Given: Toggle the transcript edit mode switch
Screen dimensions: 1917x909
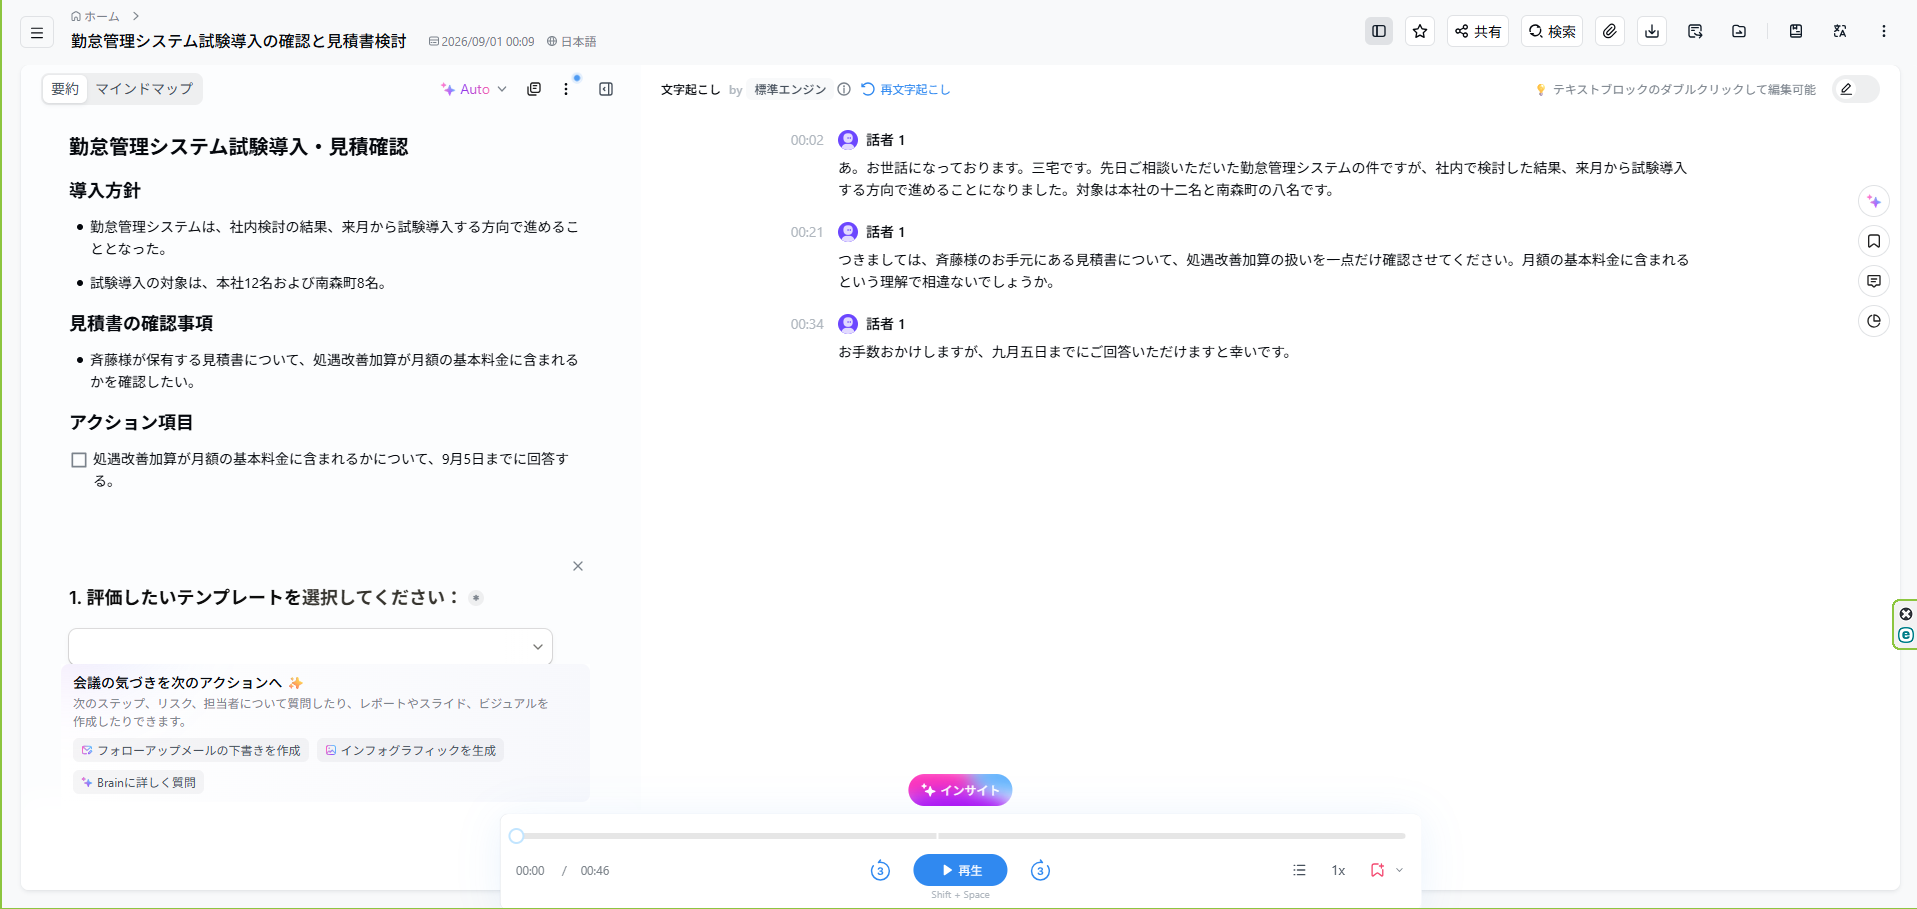Looking at the screenshot, I should (x=1856, y=89).
